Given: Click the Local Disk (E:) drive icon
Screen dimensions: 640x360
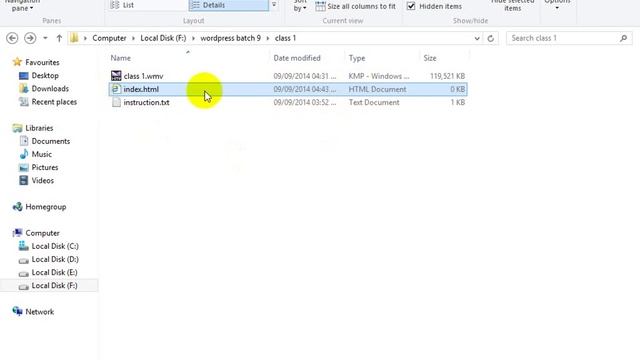Looking at the screenshot, I should pos(24,273).
